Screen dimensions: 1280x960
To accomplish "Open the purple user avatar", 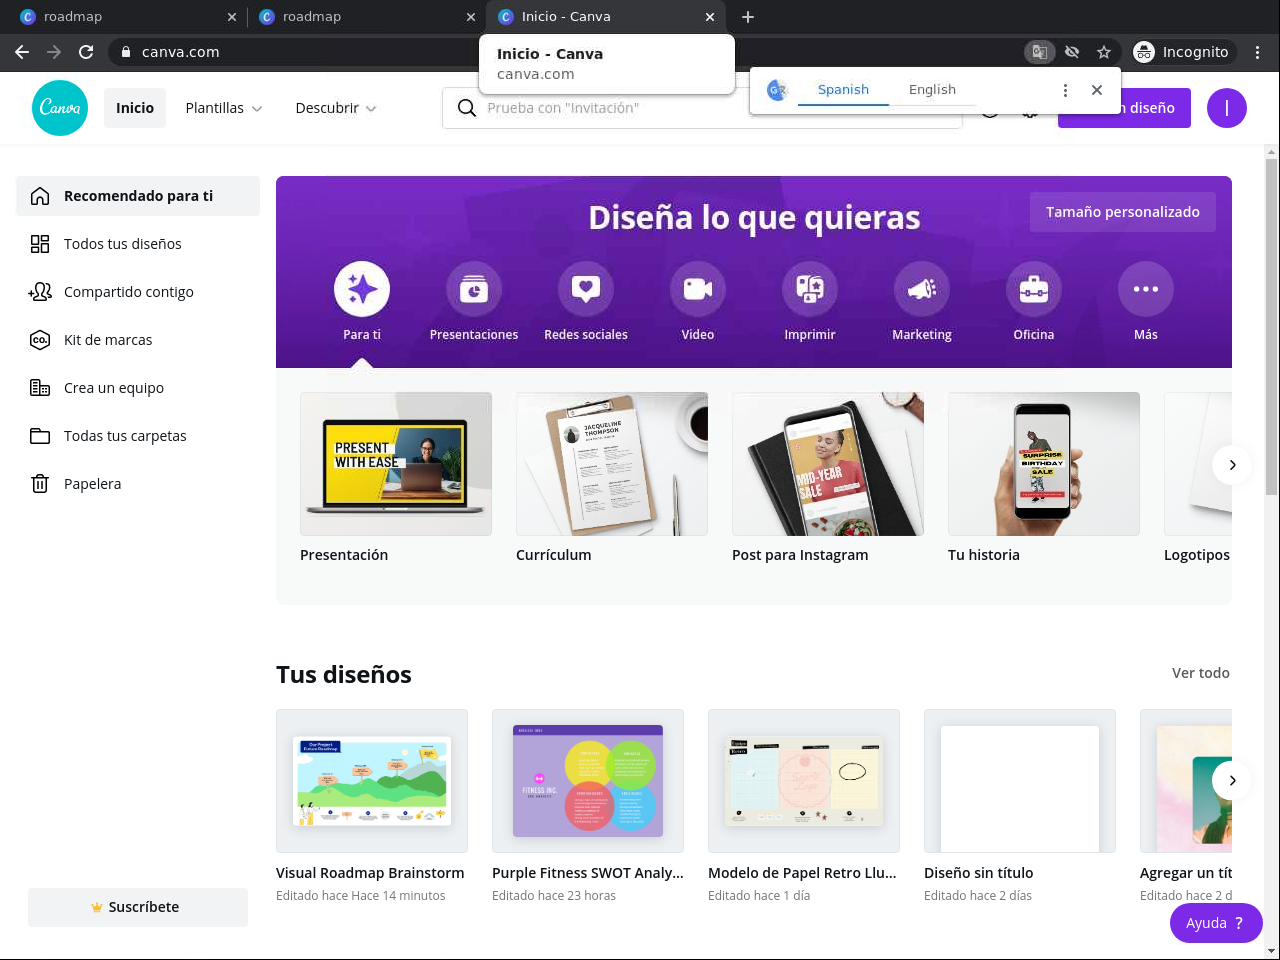I will pyautogui.click(x=1227, y=108).
